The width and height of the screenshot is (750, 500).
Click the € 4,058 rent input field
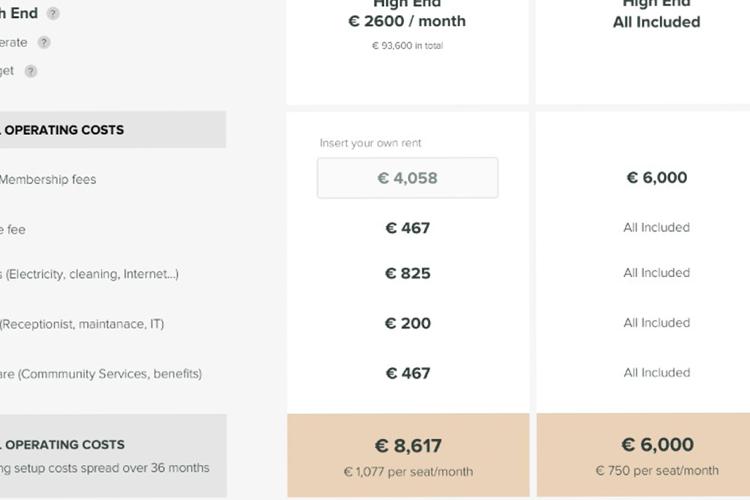coord(408,178)
